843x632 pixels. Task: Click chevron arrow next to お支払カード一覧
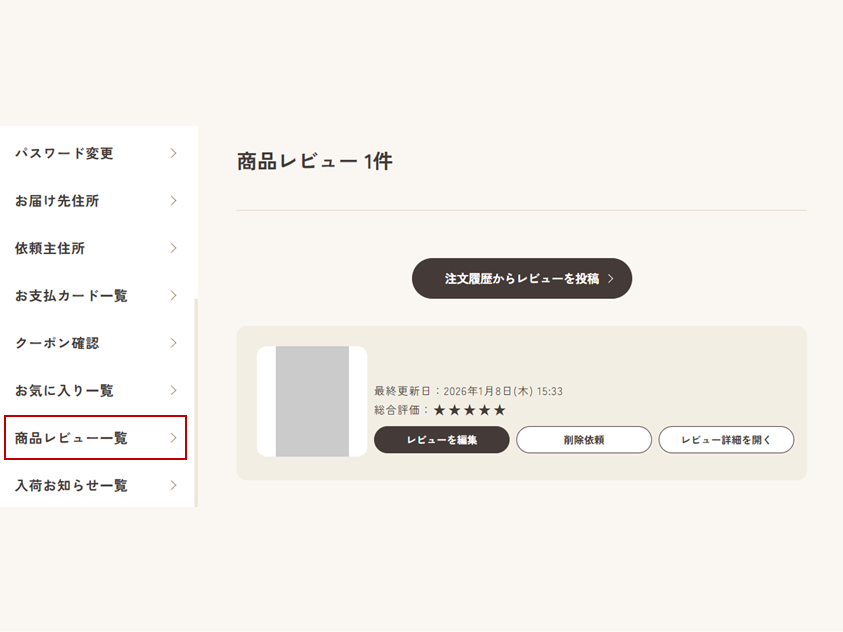[x=173, y=296]
